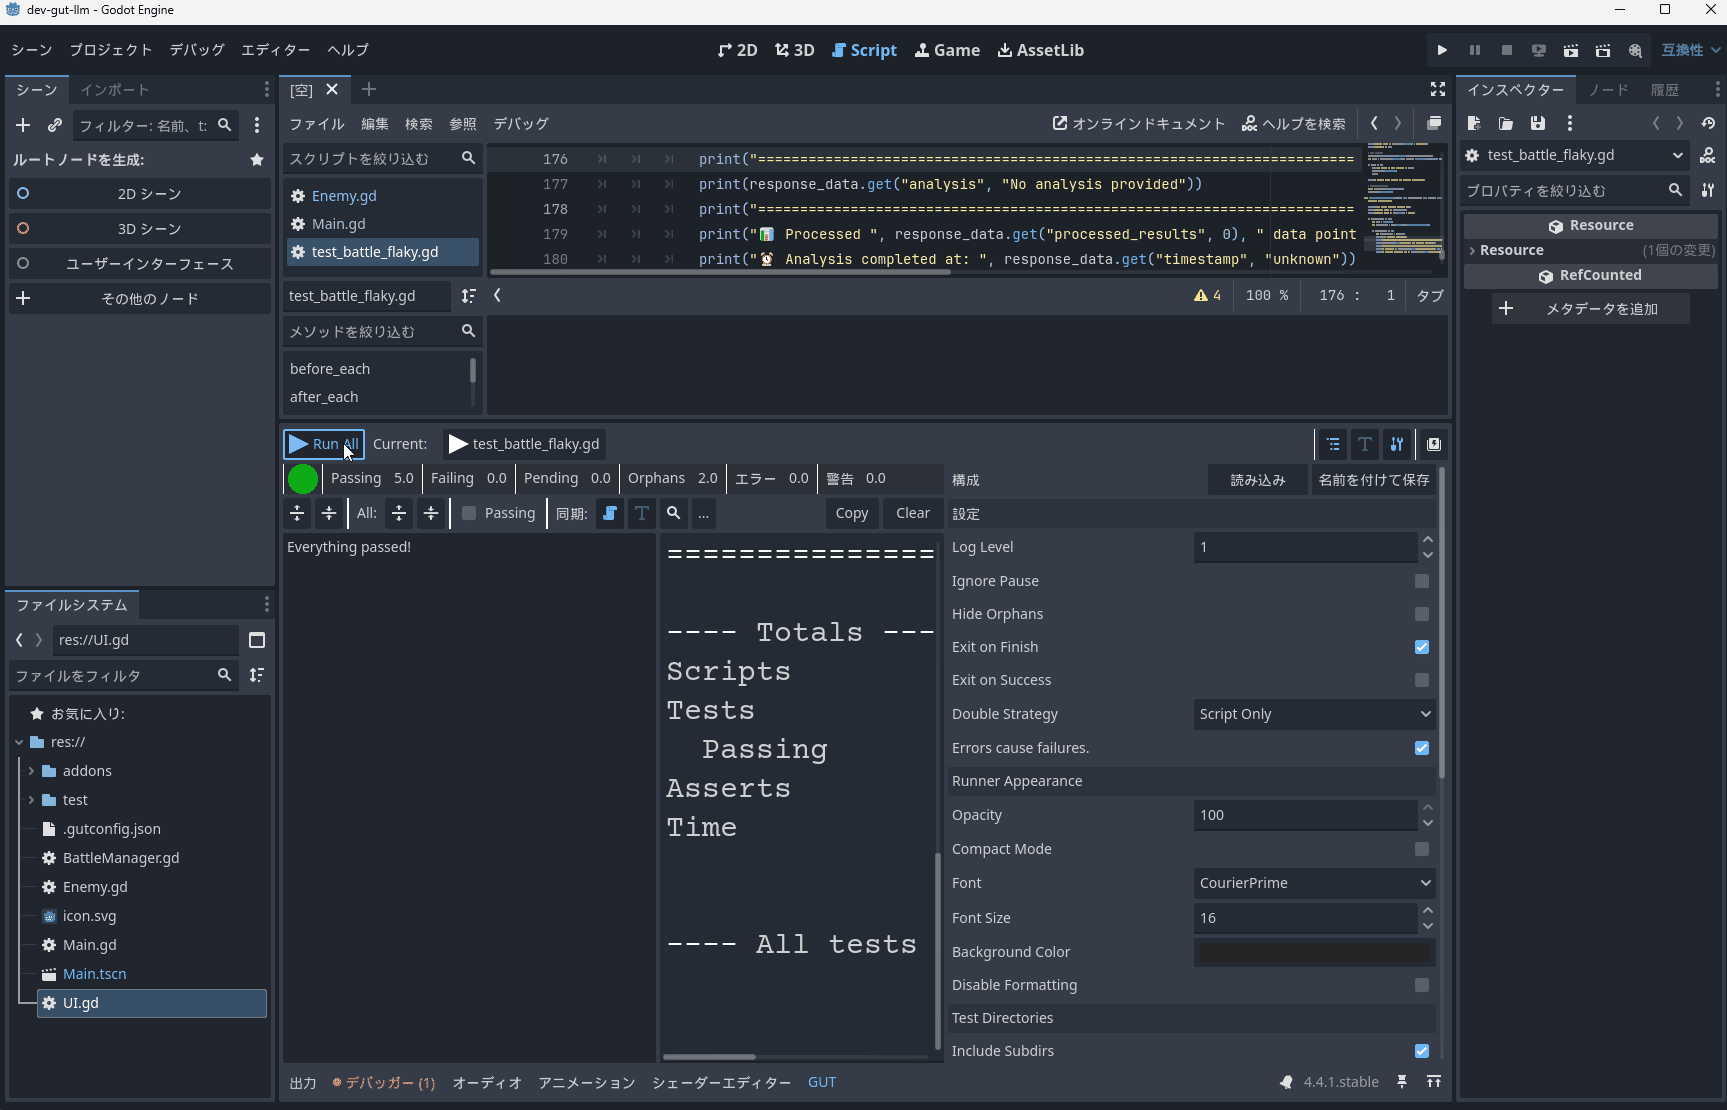Switch to the Import tab
This screenshot has height=1110, width=1727.
(x=114, y=89)
